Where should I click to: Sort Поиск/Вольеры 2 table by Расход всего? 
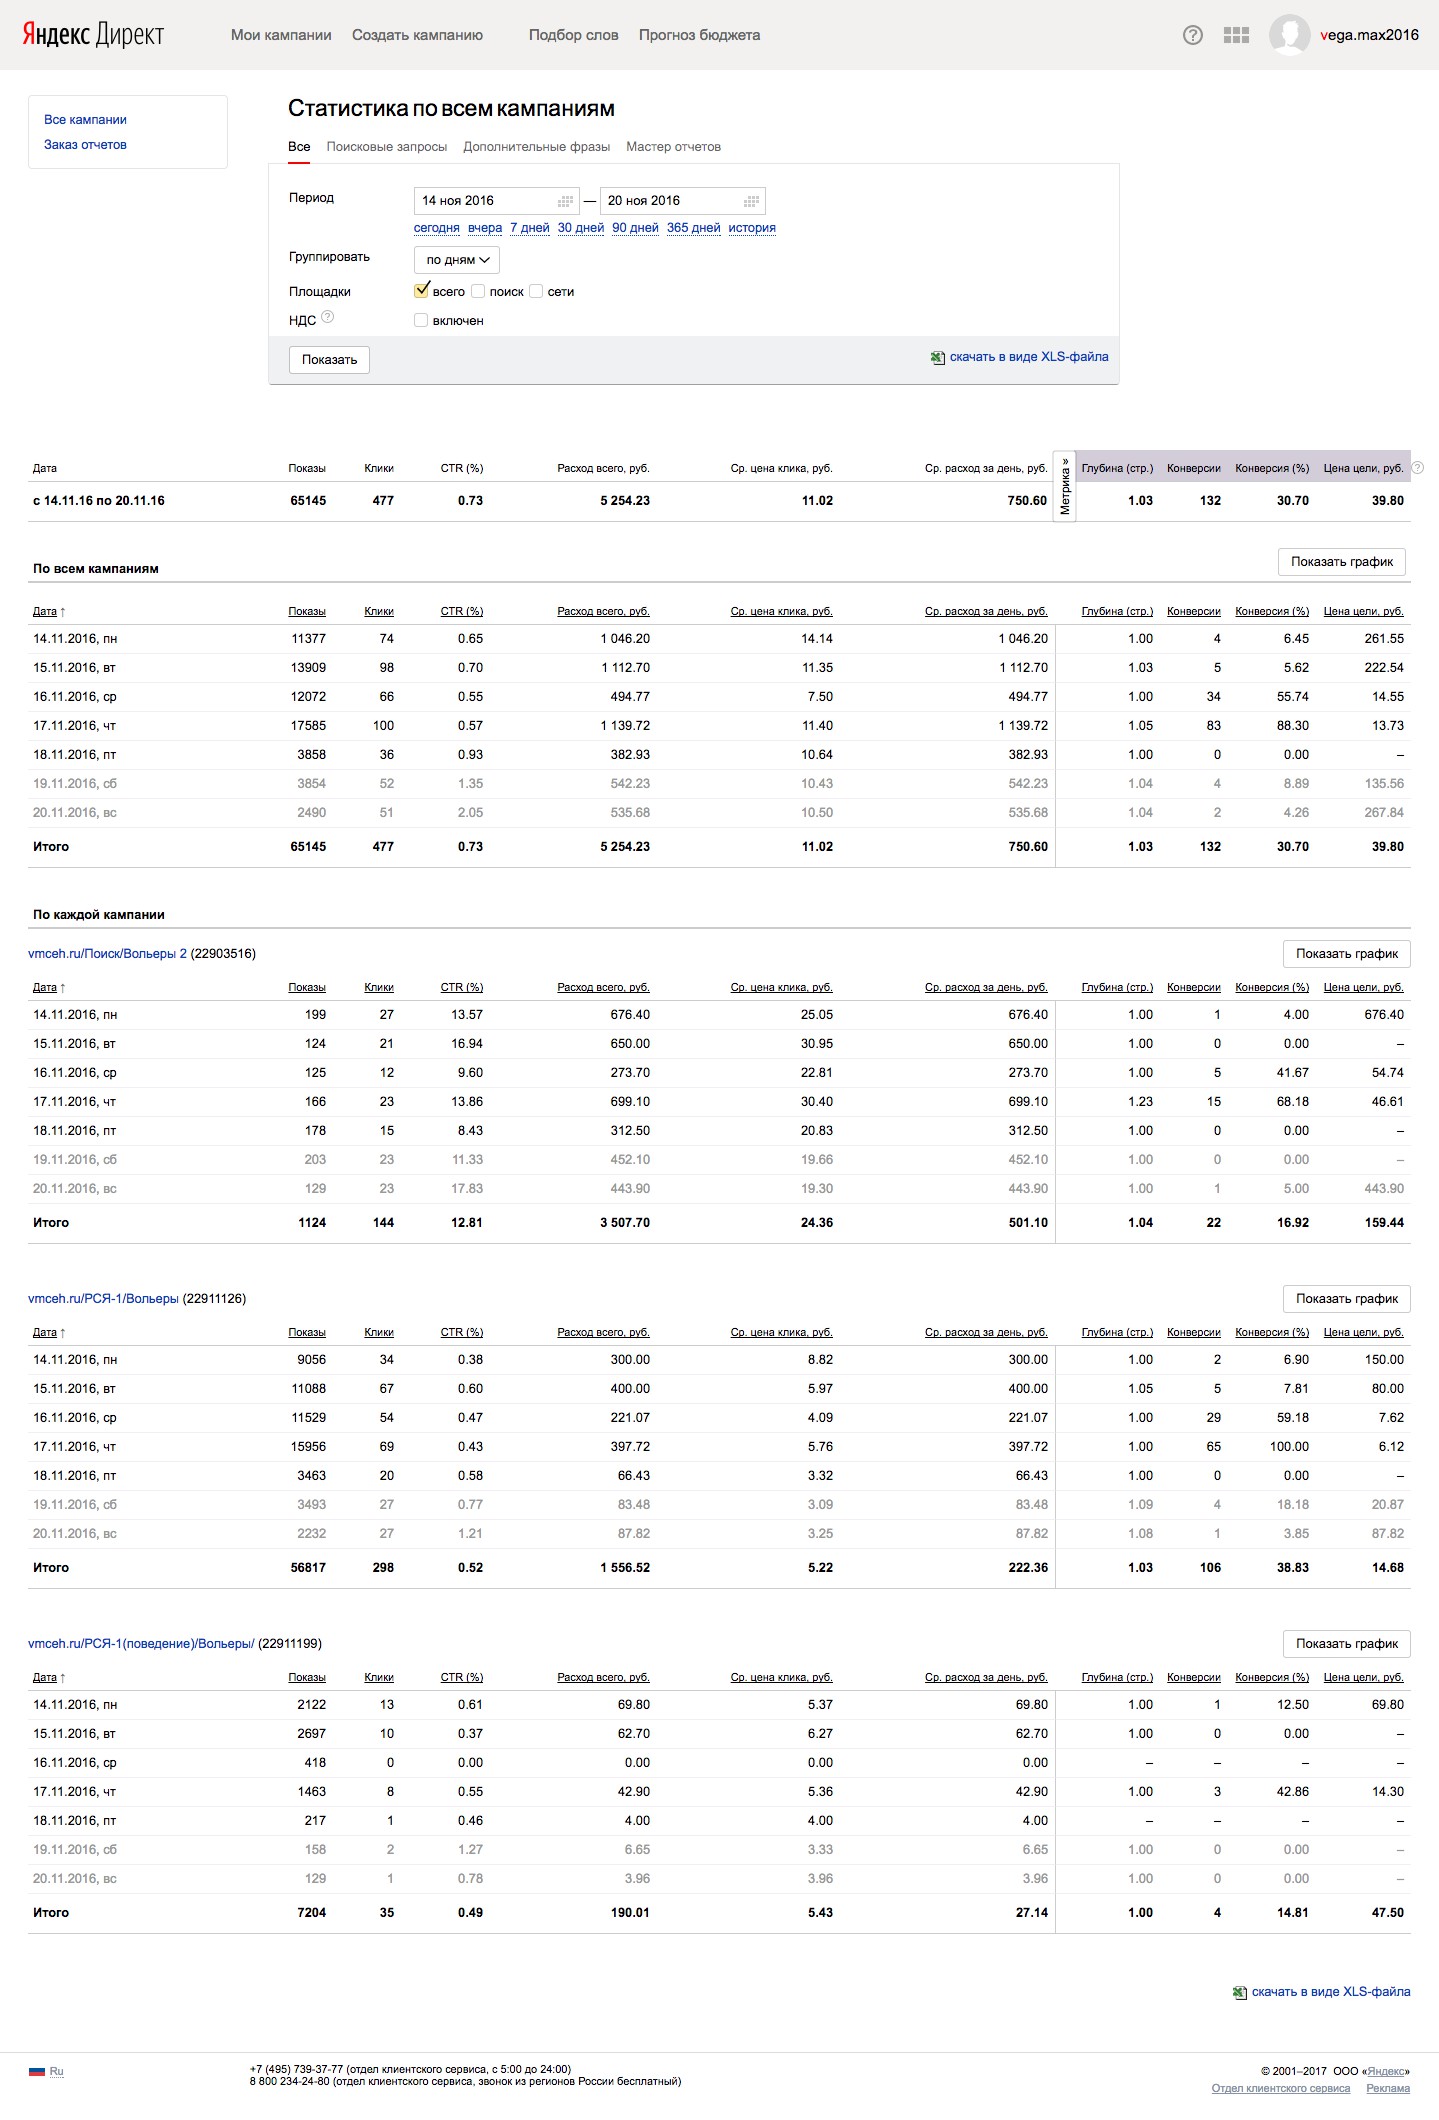coord(604,987)
